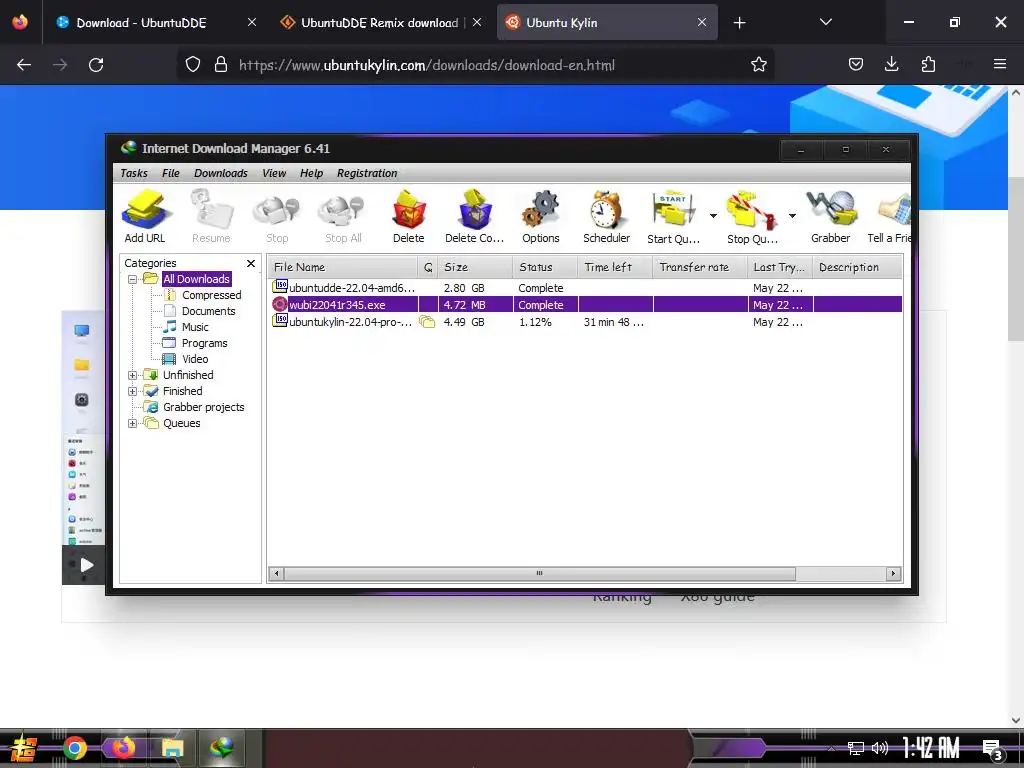Open the File menu in IDM
Viewport: 1024px width, 768px height.
[x=170, y=173]
